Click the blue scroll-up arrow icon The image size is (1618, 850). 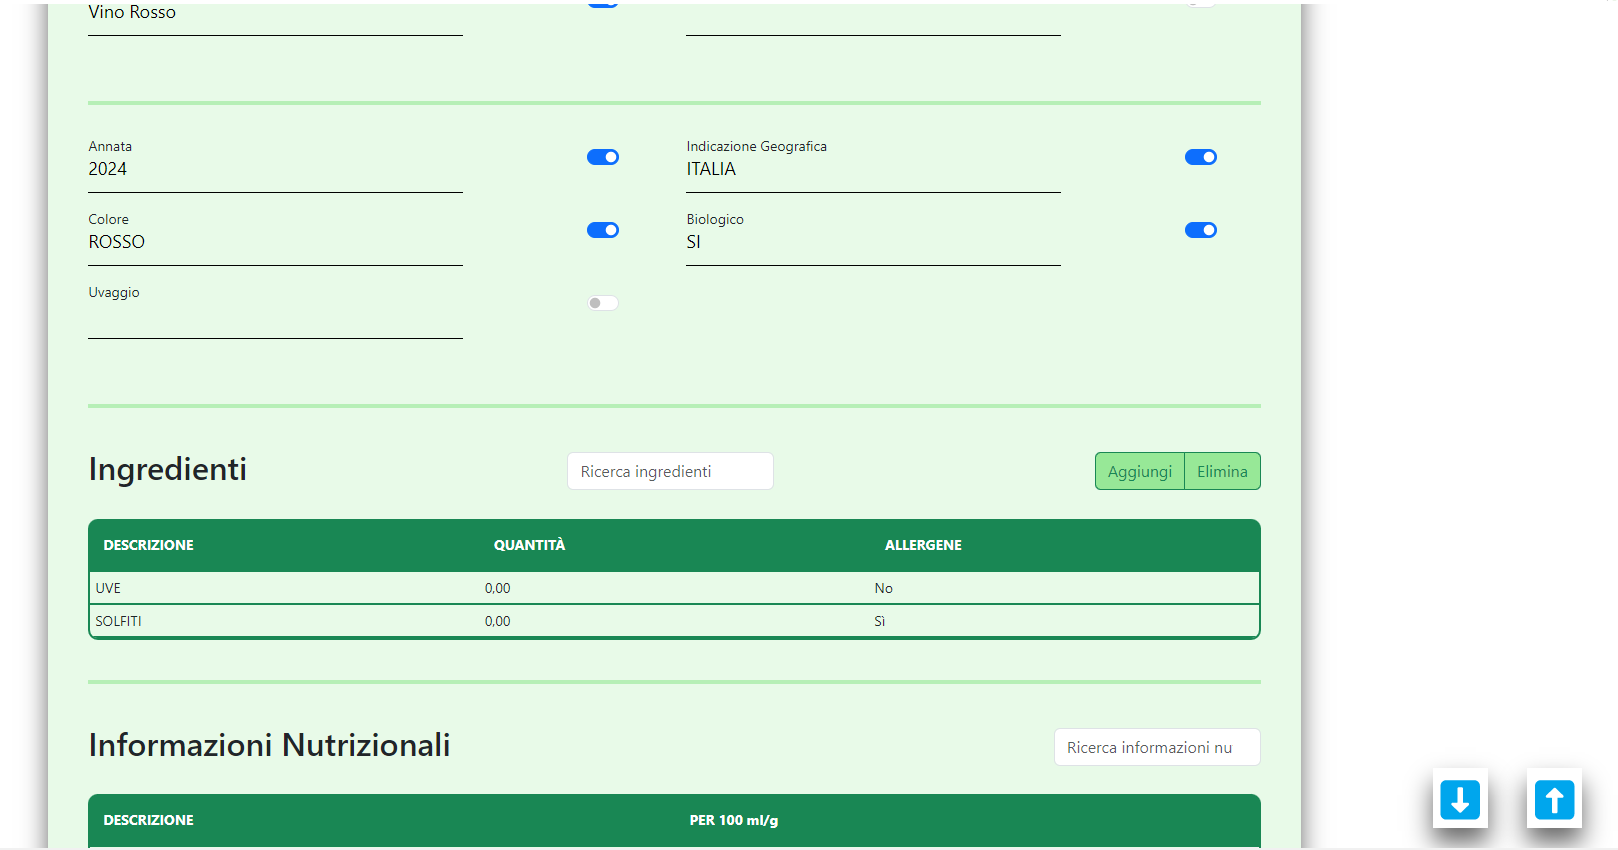pos(1554,799)
